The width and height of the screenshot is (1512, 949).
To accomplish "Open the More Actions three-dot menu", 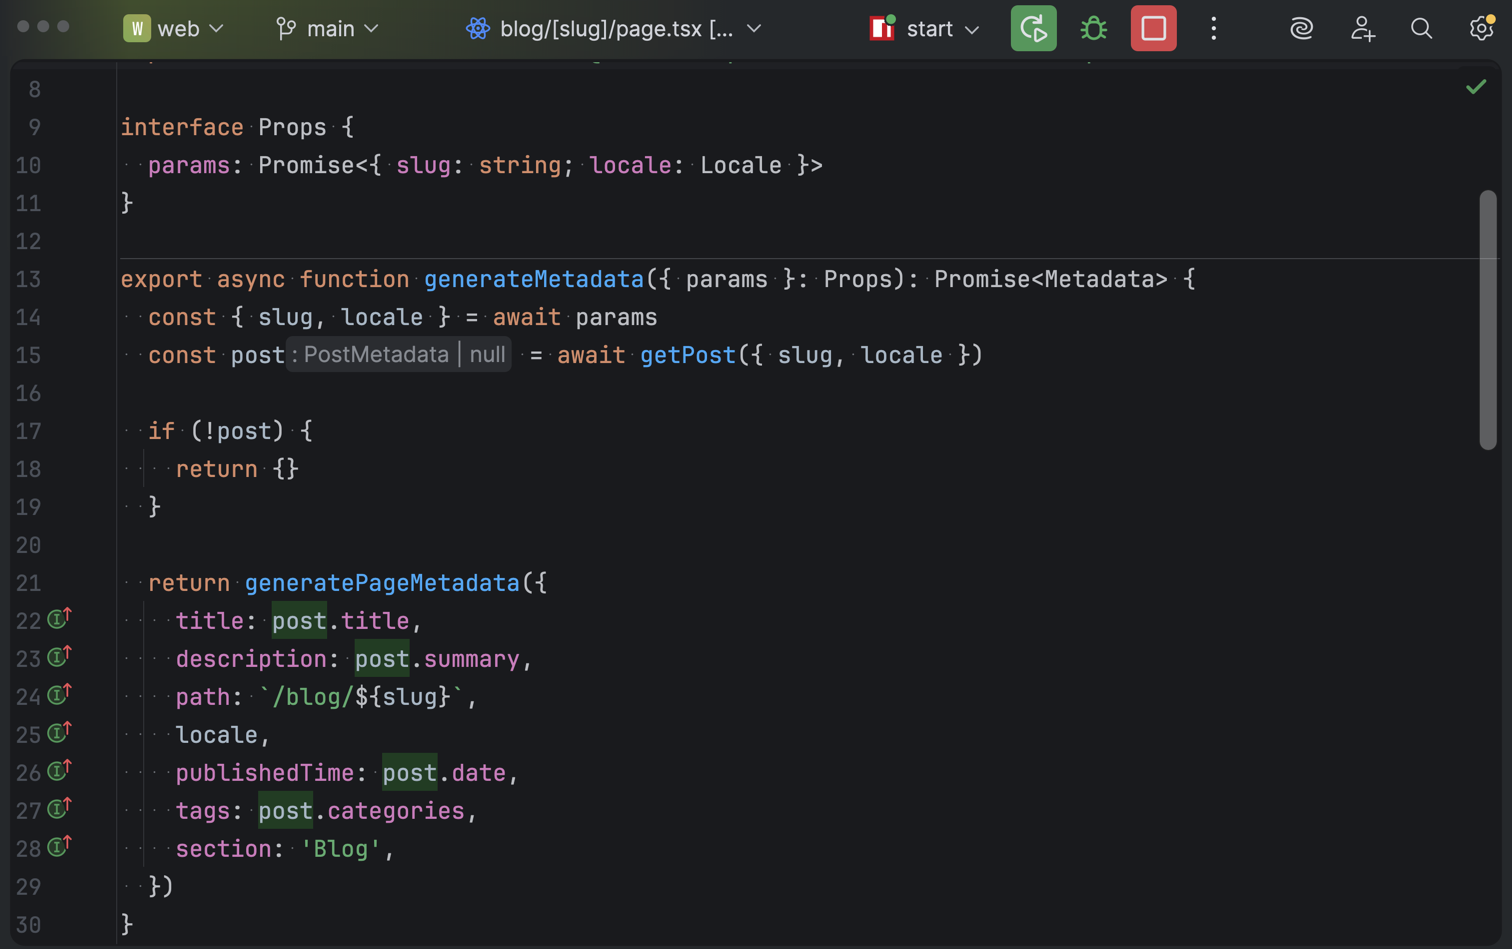I will pos(1213,29).
